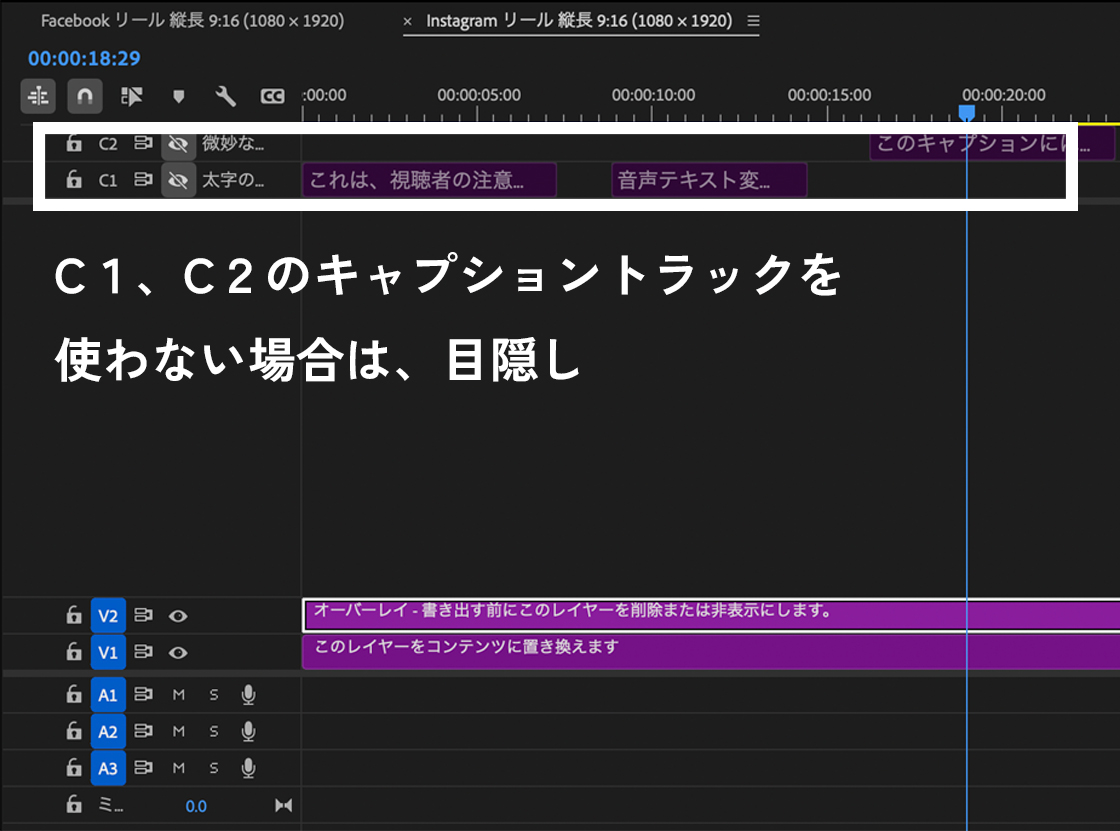
Task: Solo audio track A2
Action: [213, 732]
